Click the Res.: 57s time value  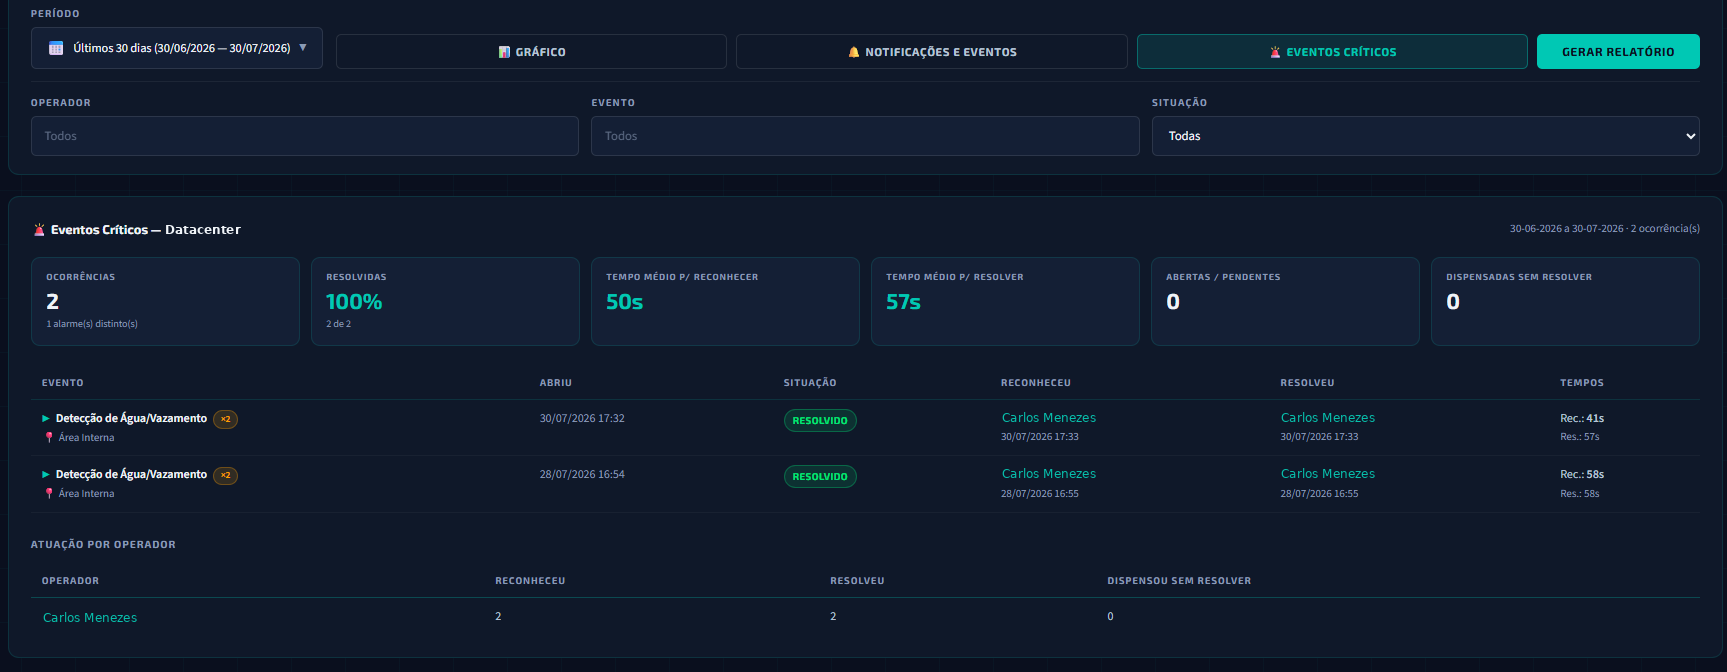[x=1580, y=437]
